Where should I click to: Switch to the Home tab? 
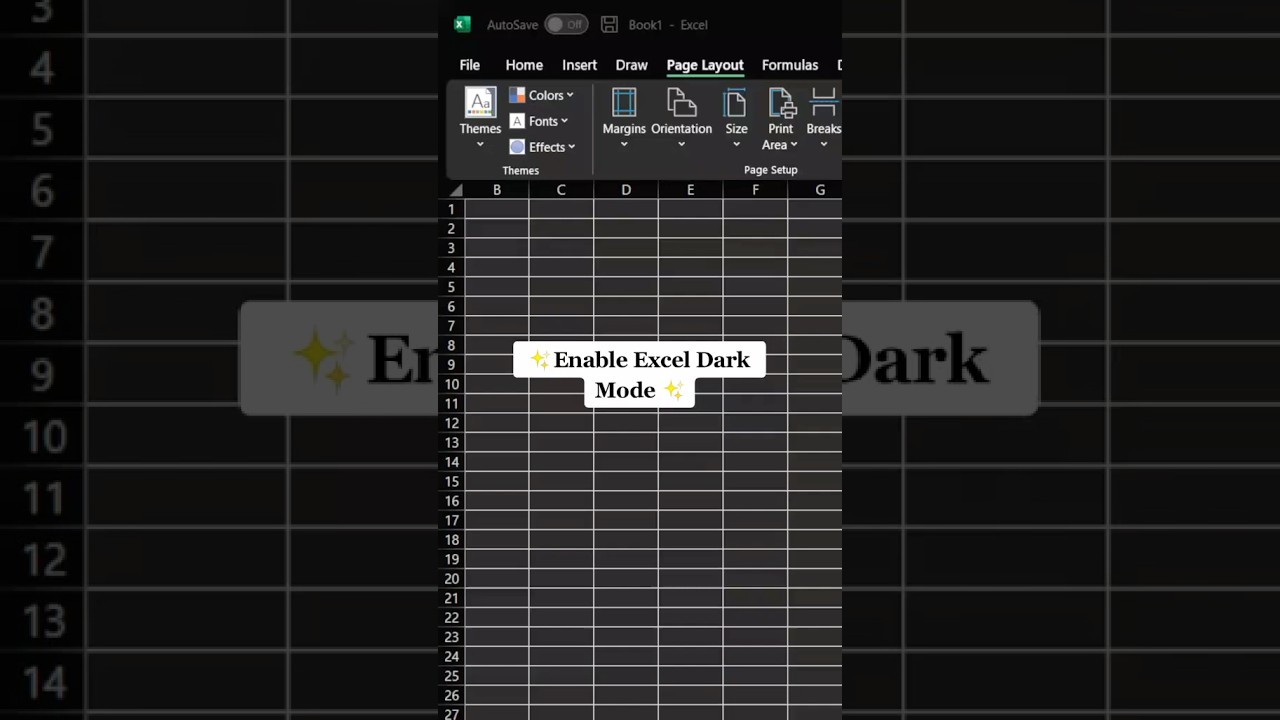(524, 65)
